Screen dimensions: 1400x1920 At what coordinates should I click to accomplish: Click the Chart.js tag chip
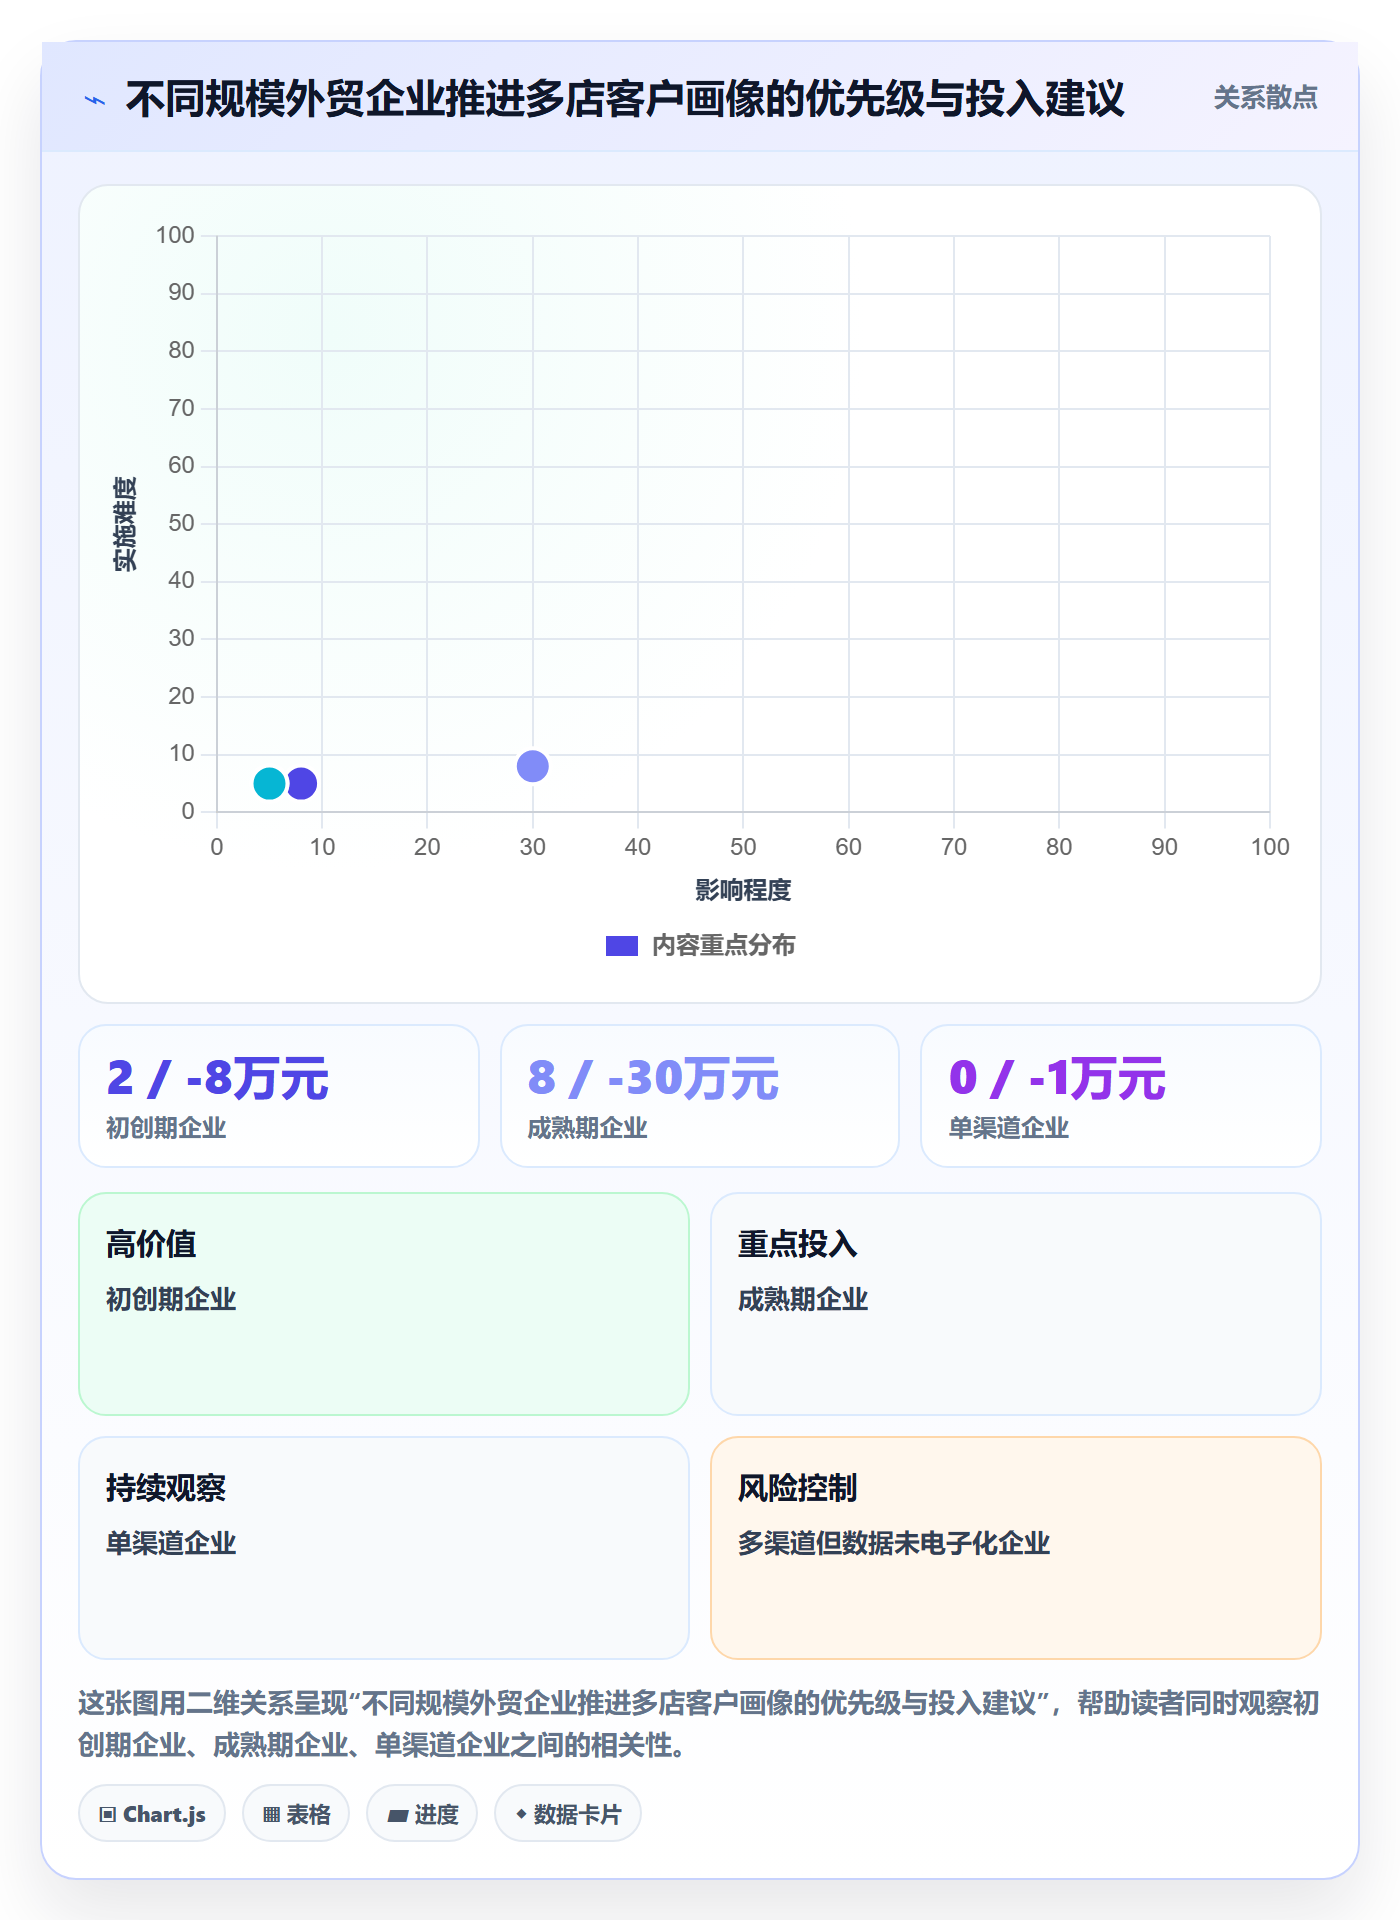152,1813
